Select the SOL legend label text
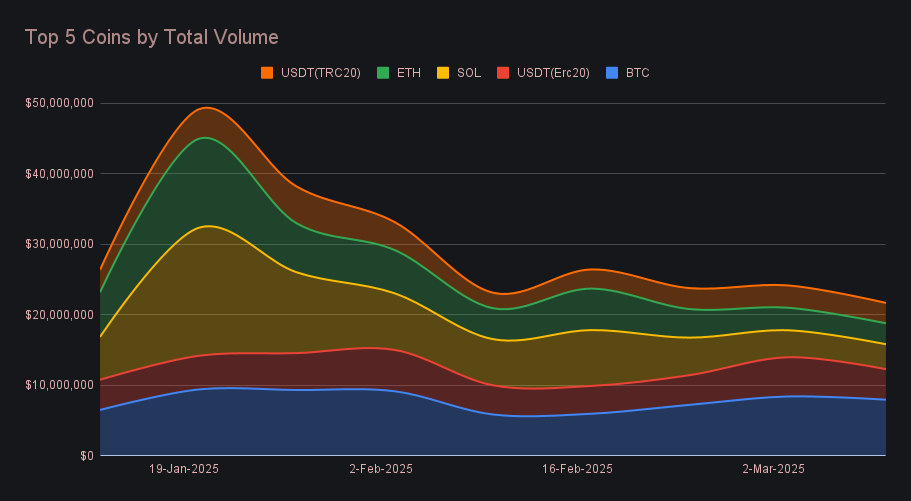Image resolution: width=911 pixels, height=501 pixels. [x=468, y=72]
